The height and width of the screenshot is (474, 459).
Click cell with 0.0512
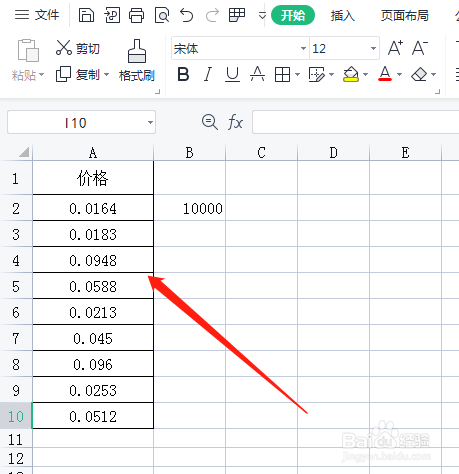tap(93, 416)
